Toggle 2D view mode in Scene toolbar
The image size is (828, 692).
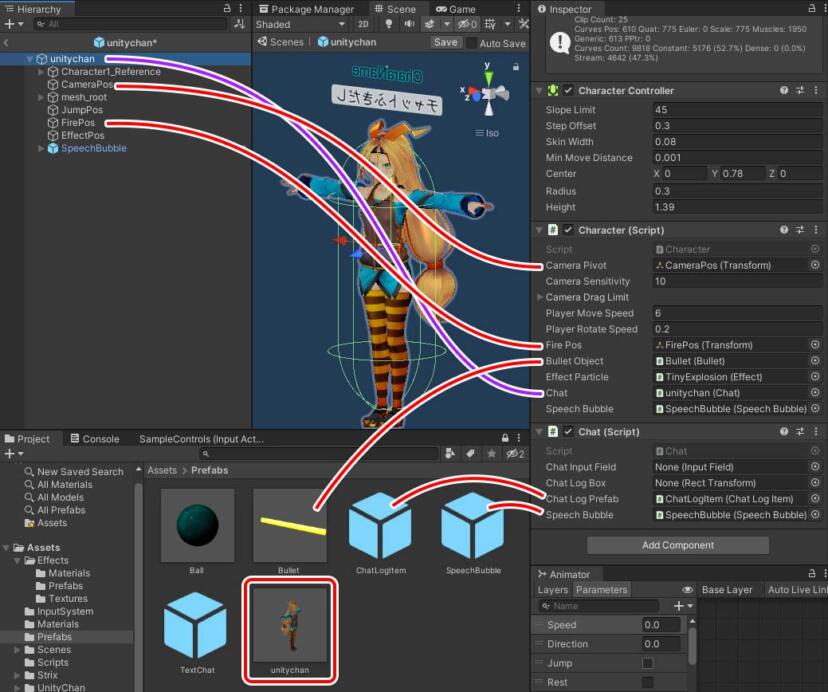[363, 24]
